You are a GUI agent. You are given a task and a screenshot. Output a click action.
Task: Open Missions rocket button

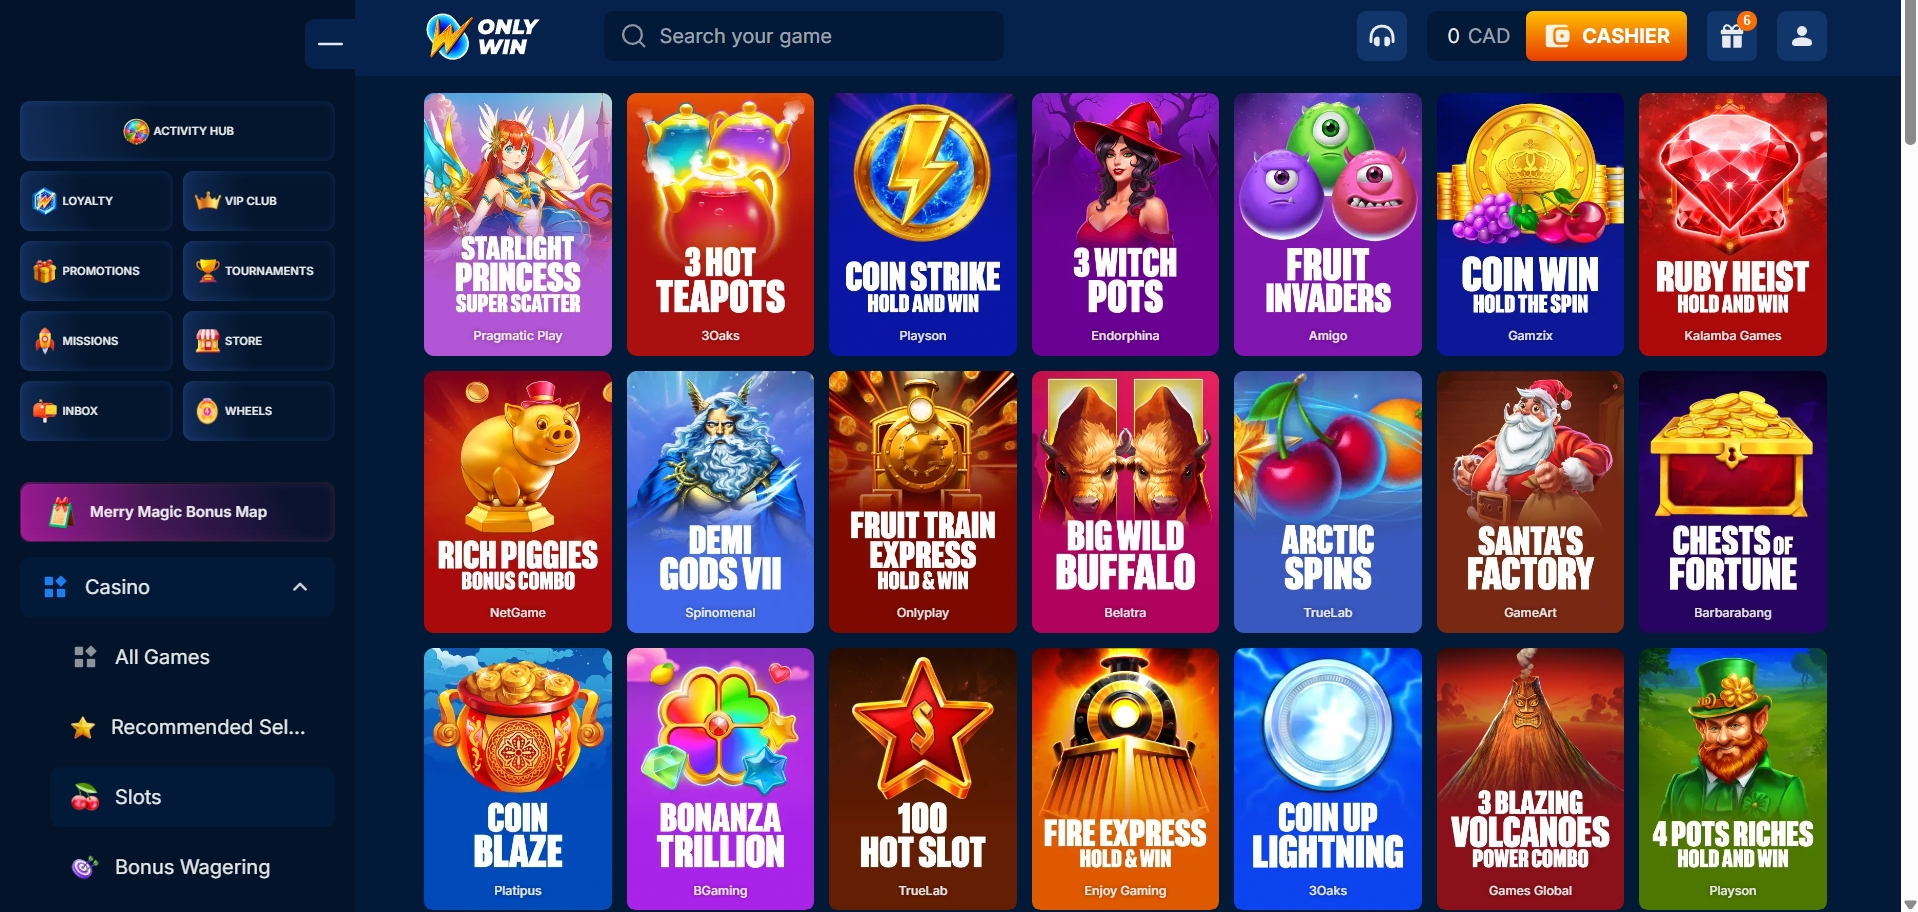pyautogui.click(x=96, y=341)
